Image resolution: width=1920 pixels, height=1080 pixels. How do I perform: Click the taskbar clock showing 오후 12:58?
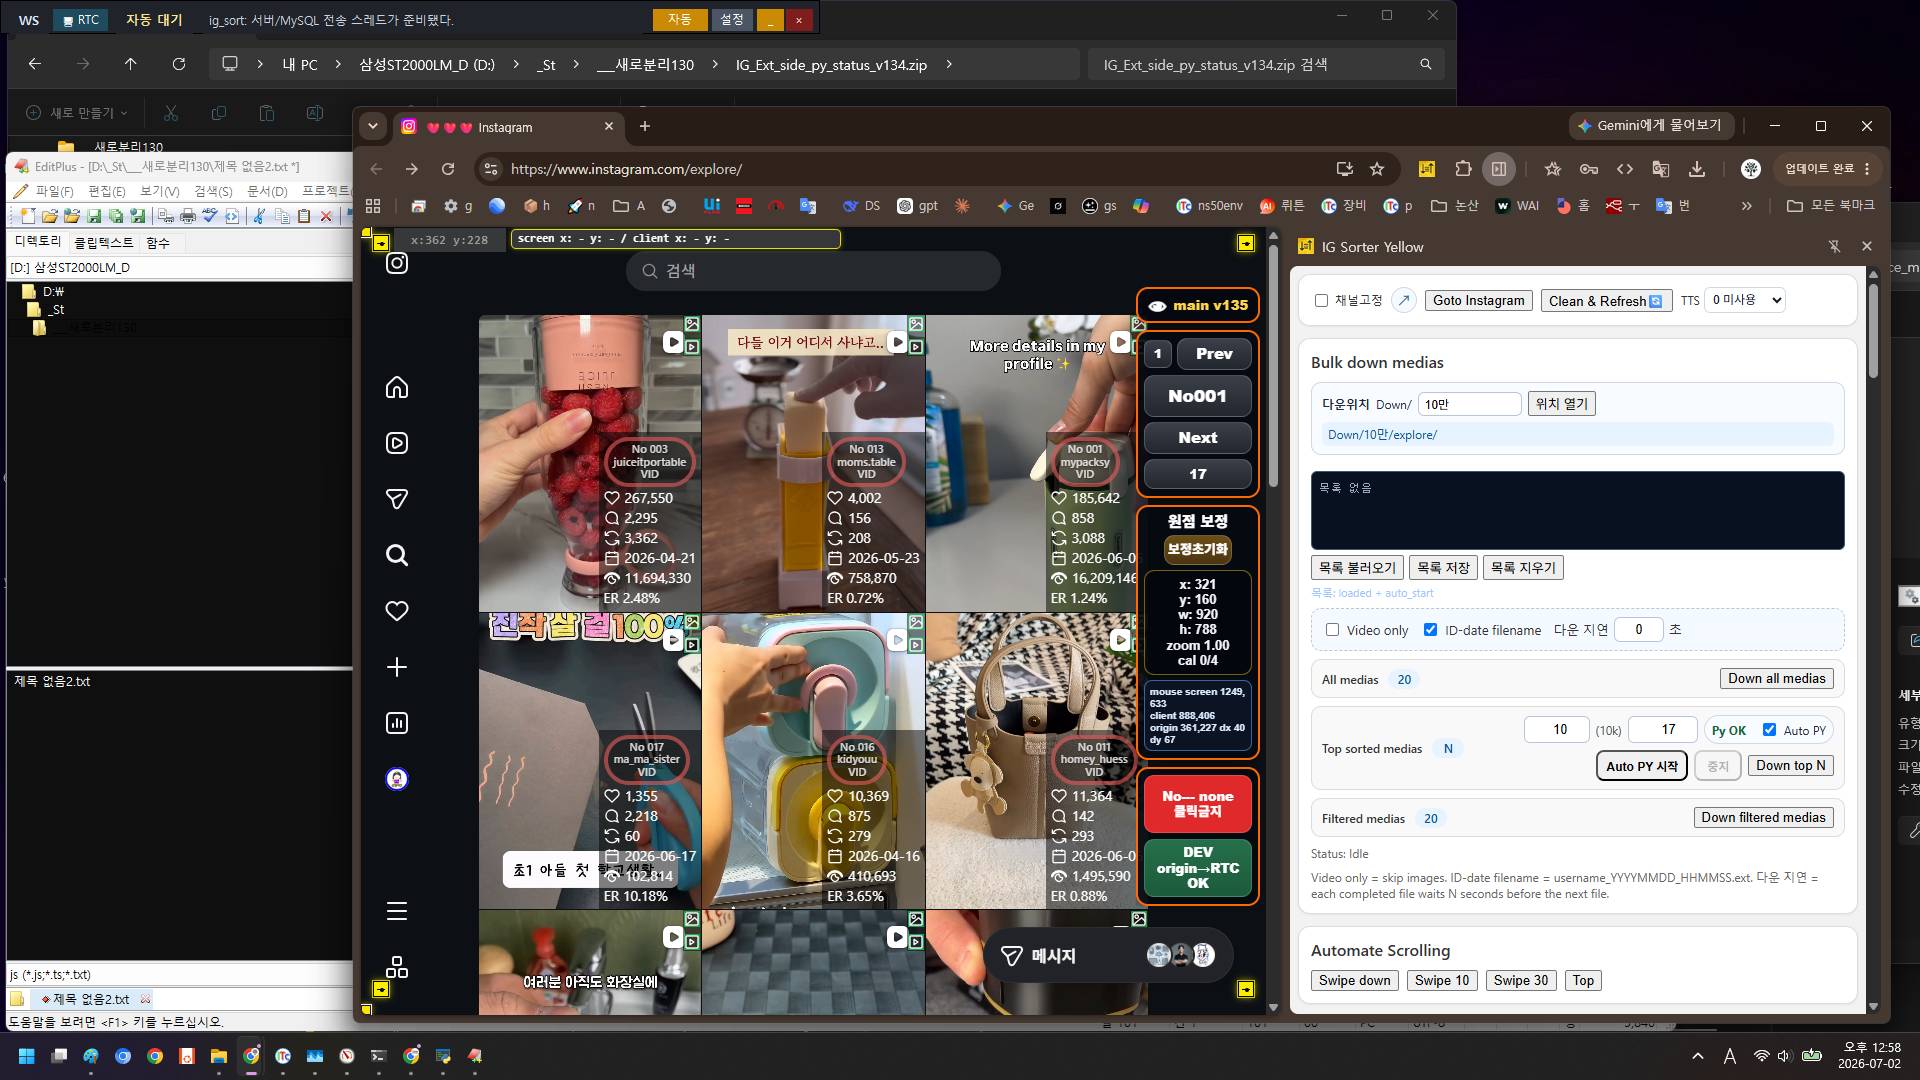(x=1869, y=1055)
